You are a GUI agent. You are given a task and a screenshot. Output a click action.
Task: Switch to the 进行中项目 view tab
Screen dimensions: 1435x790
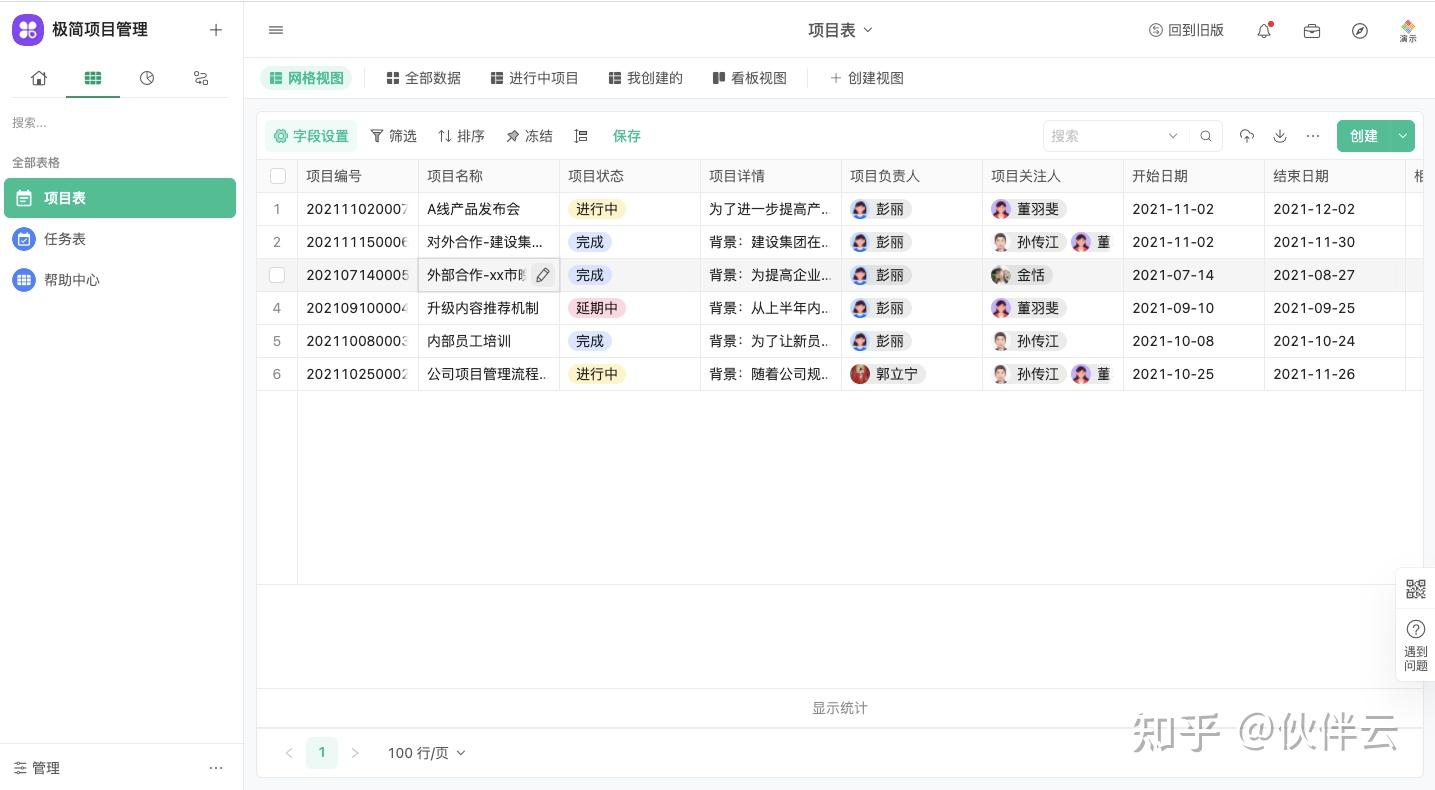click(534, 78)
